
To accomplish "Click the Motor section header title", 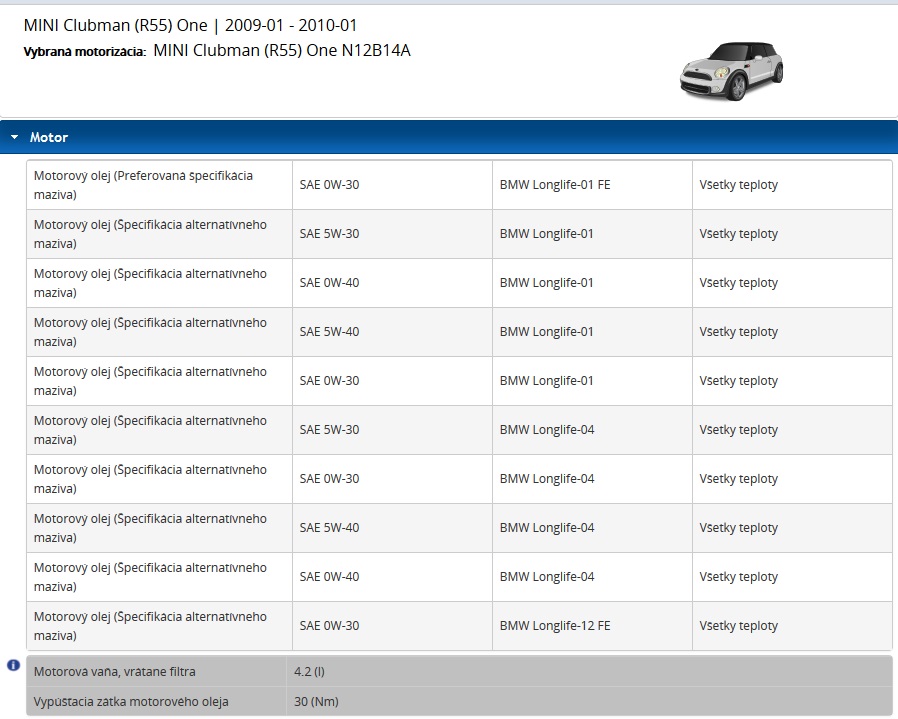I will (x=49, y=137).
